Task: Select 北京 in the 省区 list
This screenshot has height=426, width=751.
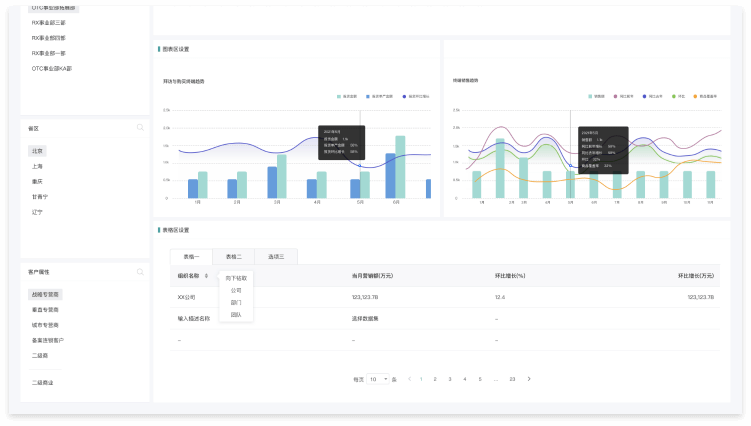Action: tap(38, 151)
